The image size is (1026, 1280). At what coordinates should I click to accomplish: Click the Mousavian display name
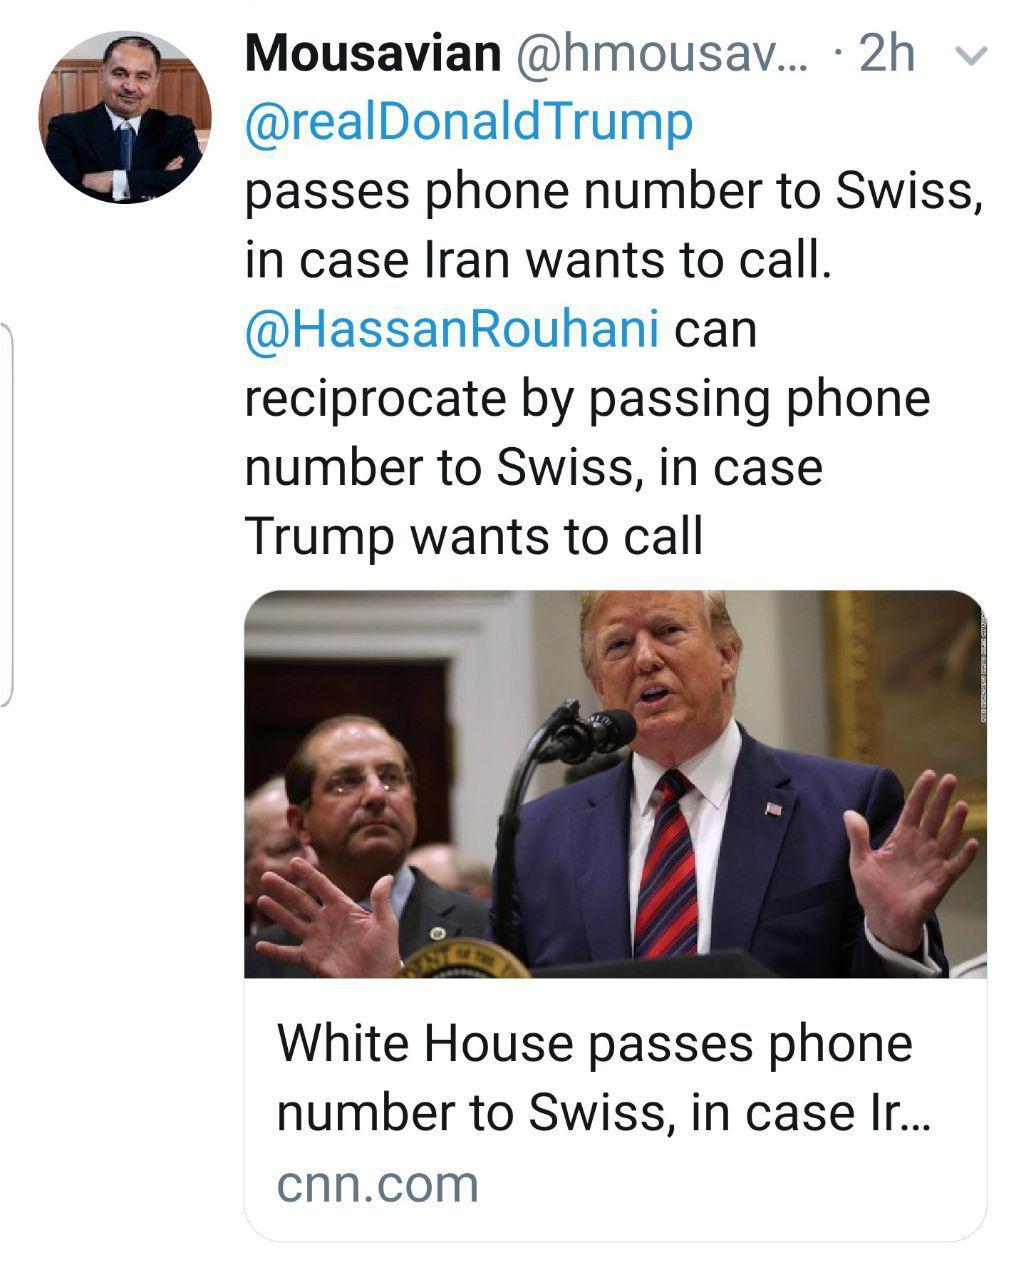point(373,54)
